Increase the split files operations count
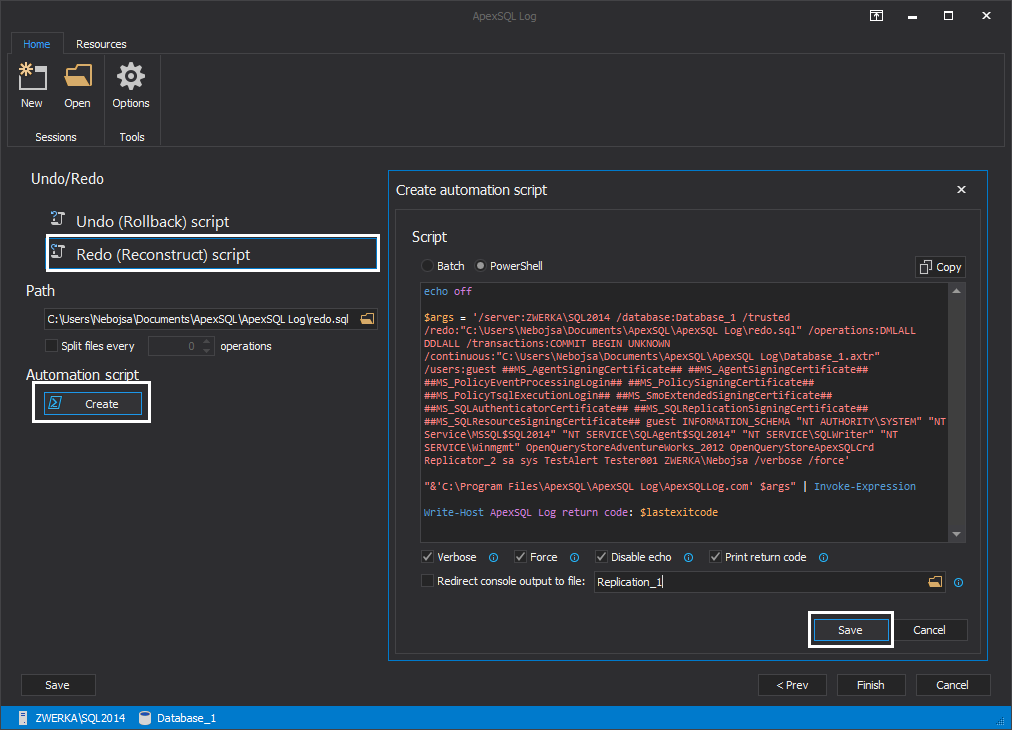 coord(207,341)
